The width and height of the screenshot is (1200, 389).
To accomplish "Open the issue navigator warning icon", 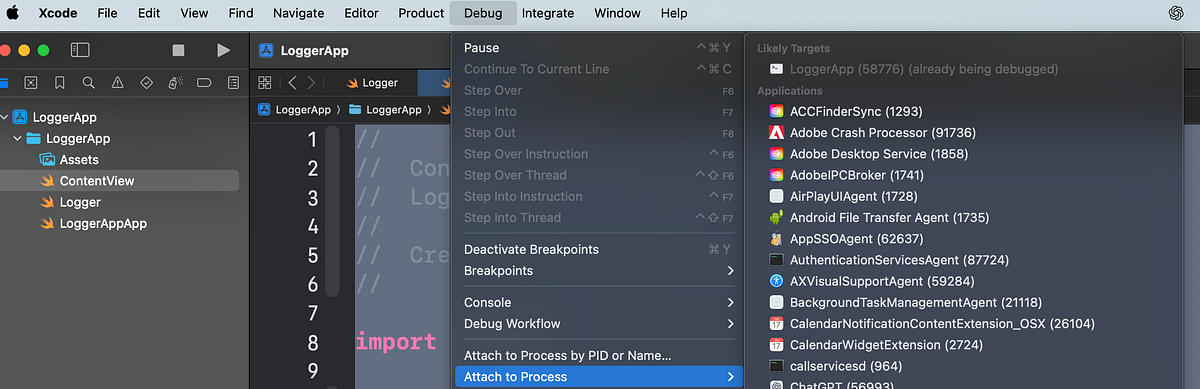I will [x=118, y=82].
